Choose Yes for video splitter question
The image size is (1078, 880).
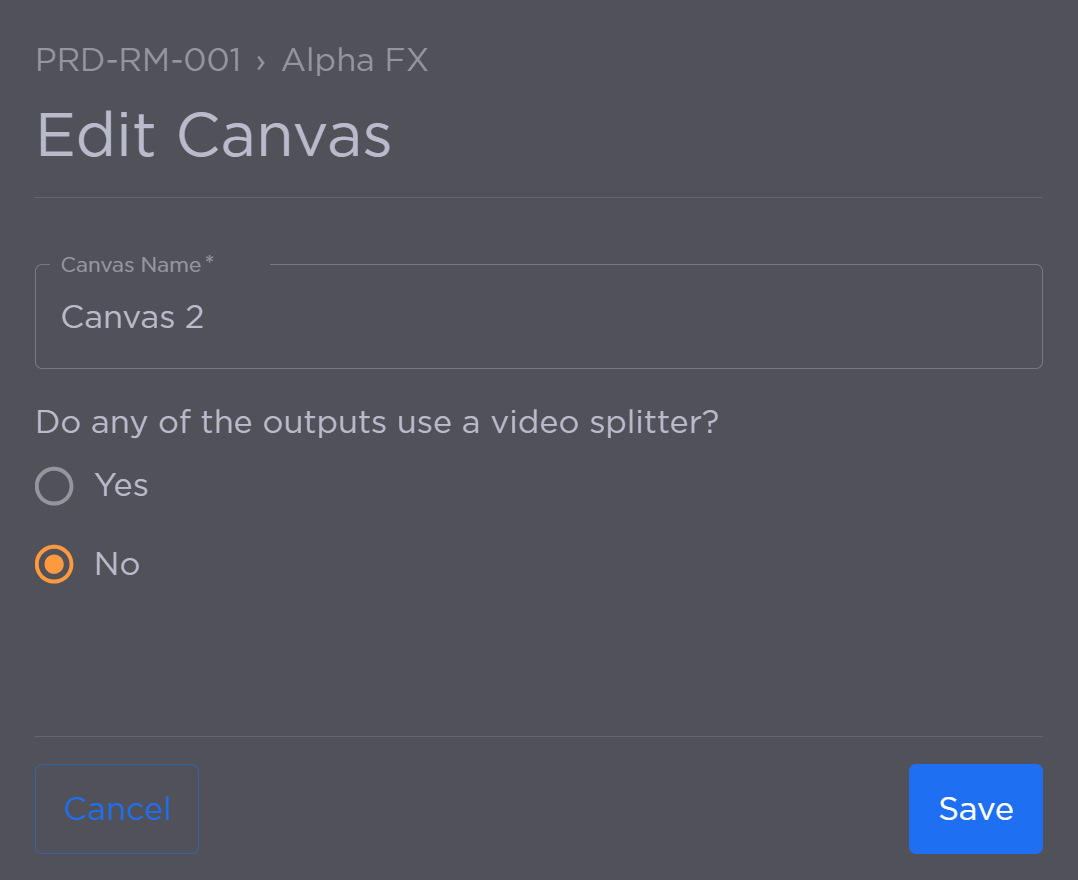coord(54,486)
